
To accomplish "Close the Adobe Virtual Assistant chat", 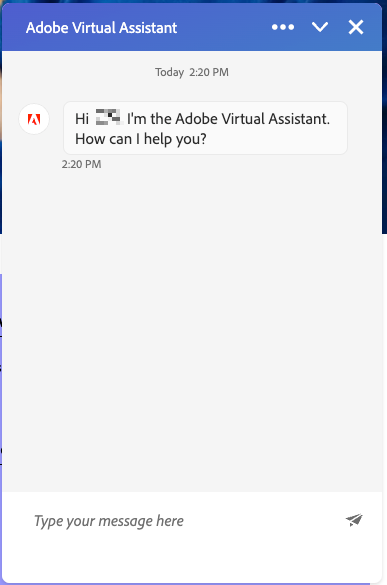I will point(356,27).
